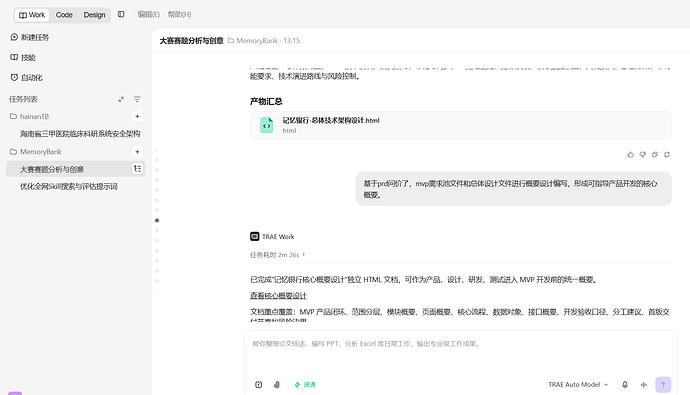
Task: Open the TRAE Auto Model dropdown
Action: coord(578,385)
